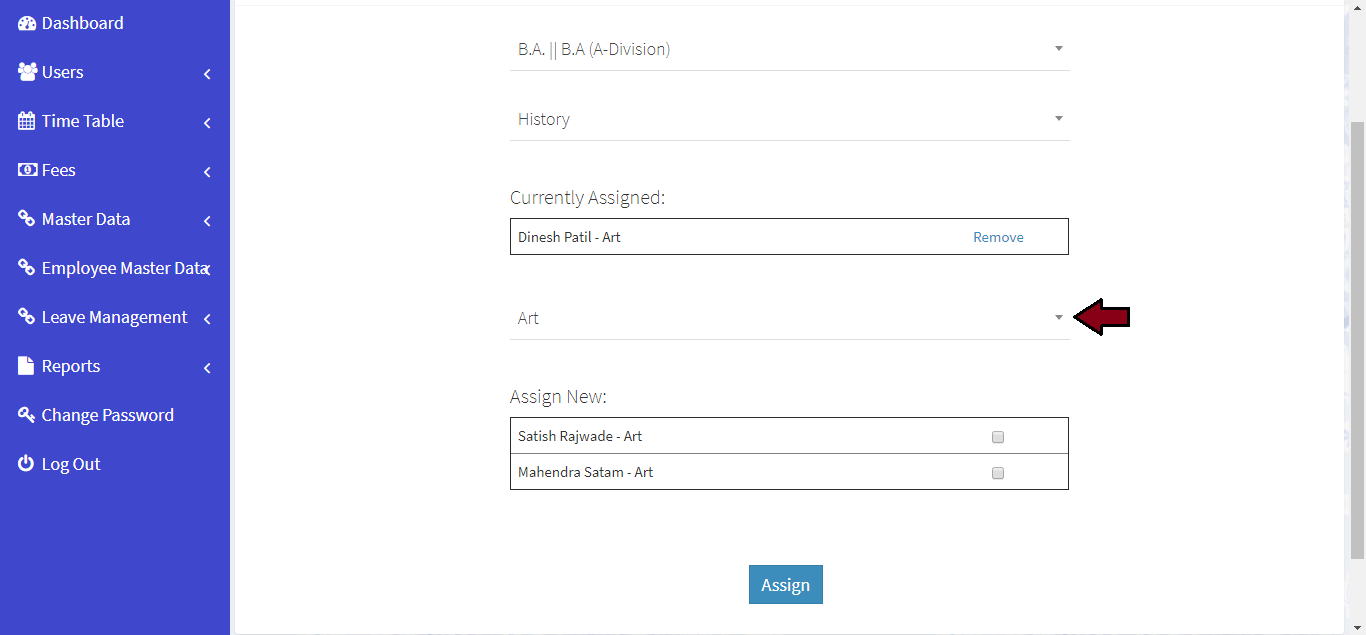
Task: Remove Dinesh Patil from assigned list
Action: [998, 237]
